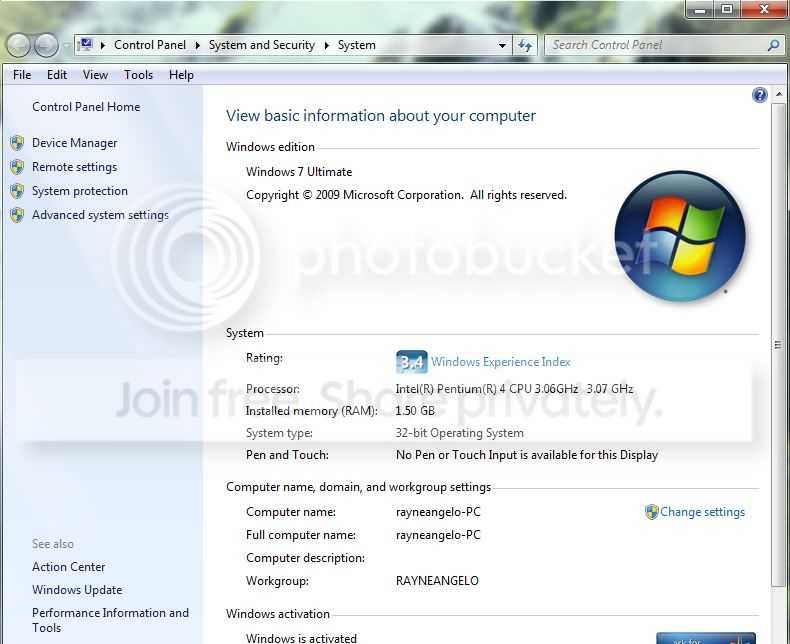This screenshot has height=644, width=790.
Task: Click the computer icon in address bar
Action: [x=86, y=44]
